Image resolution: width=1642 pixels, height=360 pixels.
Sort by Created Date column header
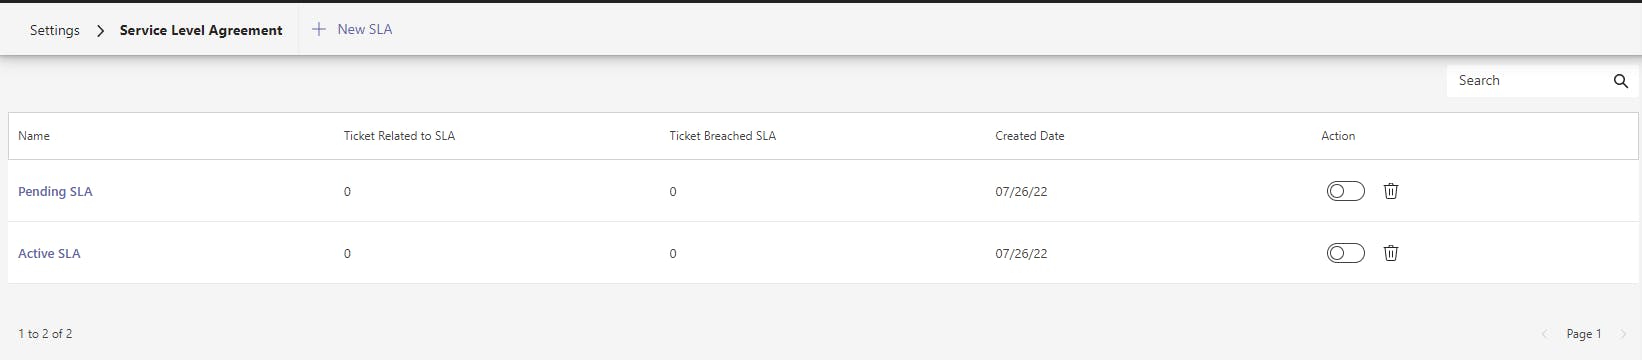[x=1029, y=136]
